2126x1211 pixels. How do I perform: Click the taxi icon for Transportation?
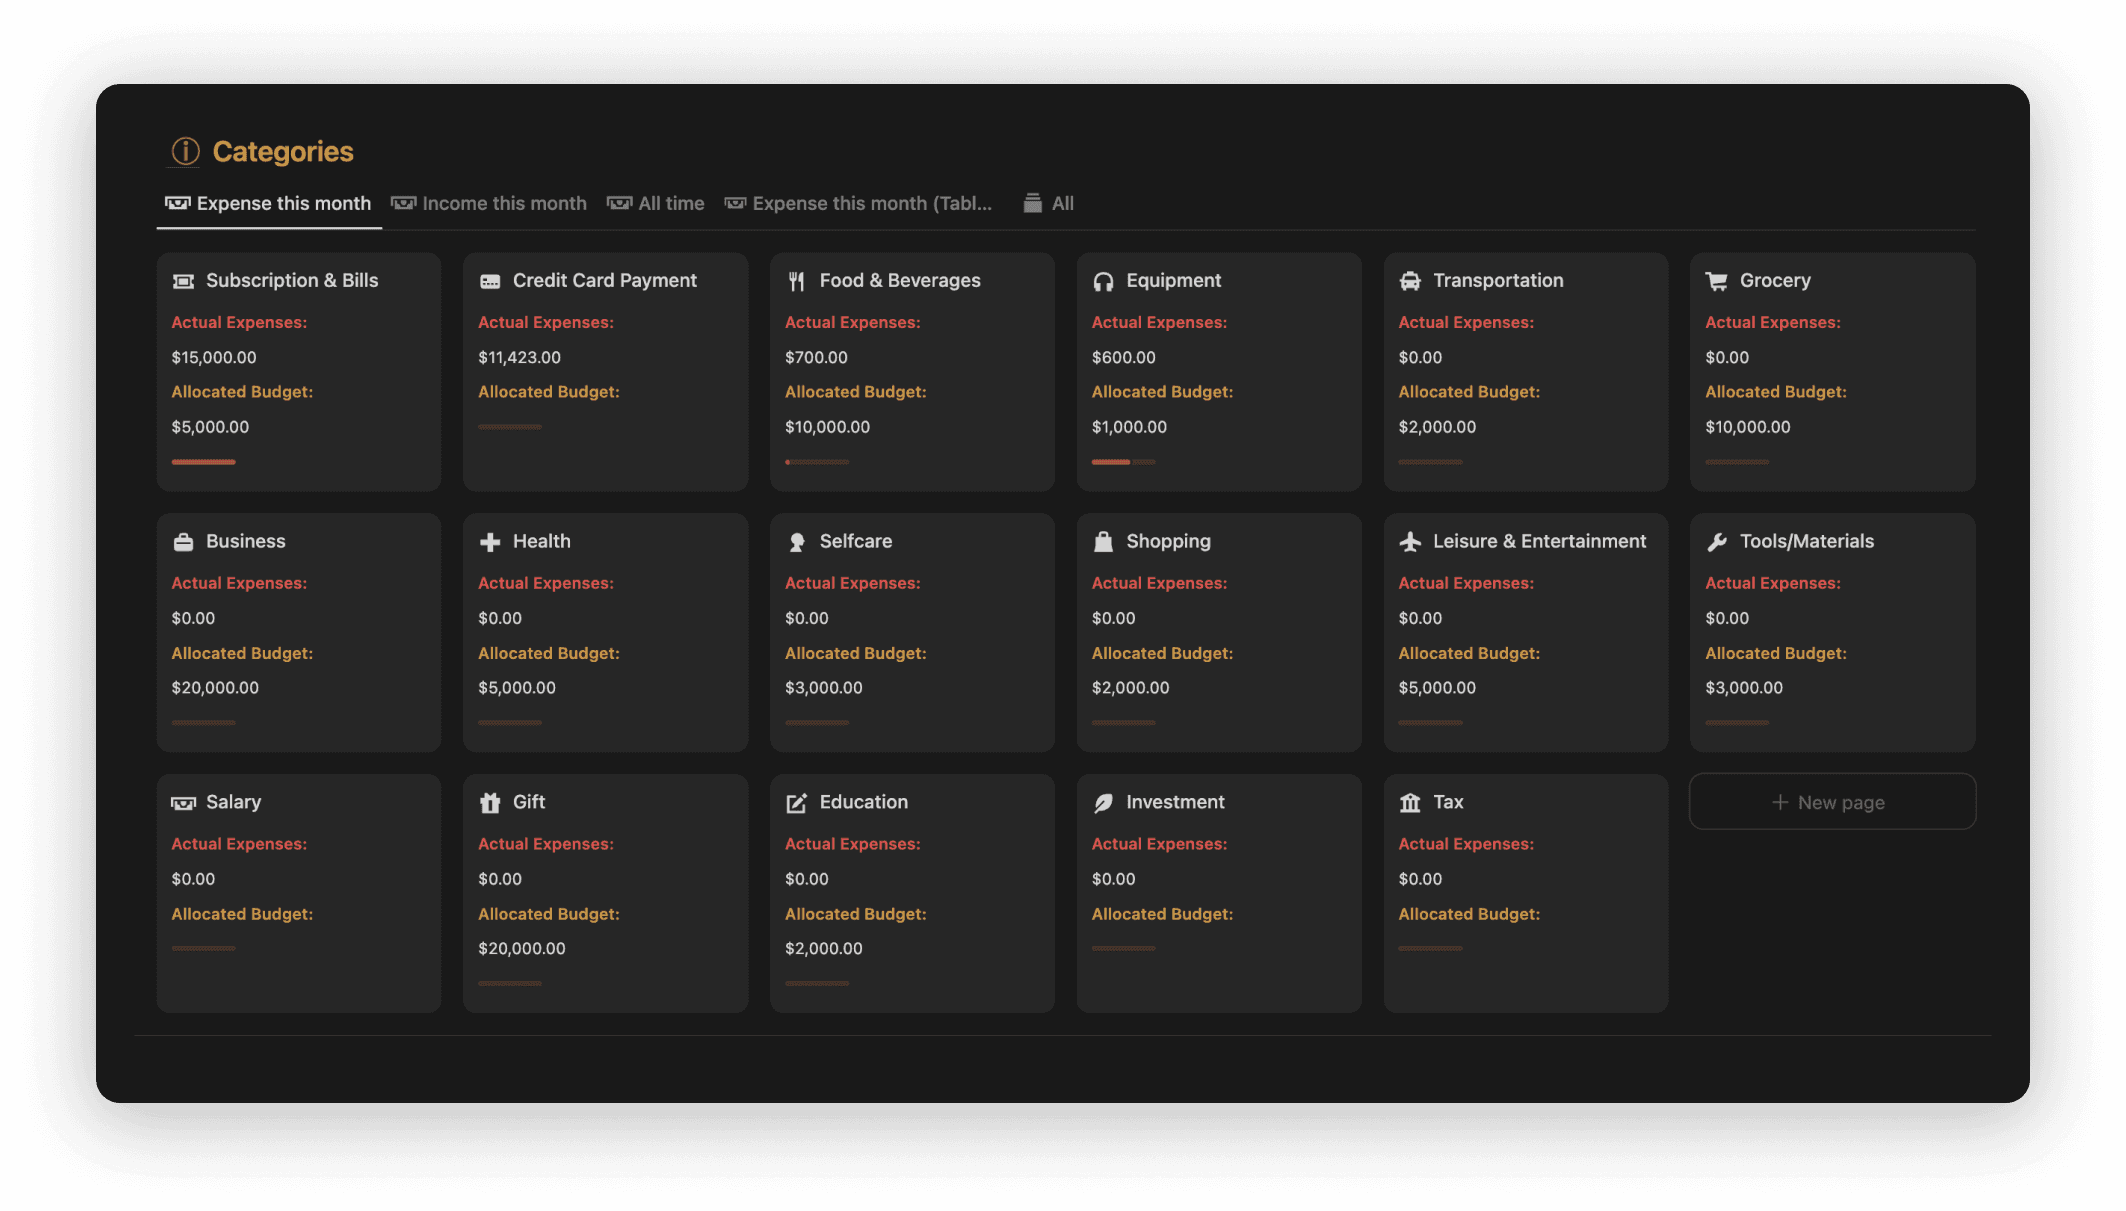[x=1410, y=282]
